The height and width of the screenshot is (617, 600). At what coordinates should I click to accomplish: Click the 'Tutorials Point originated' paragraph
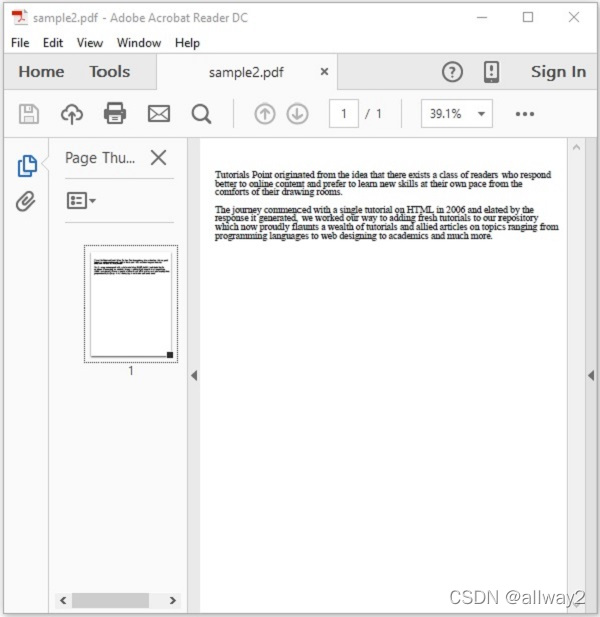coord(383,183)
